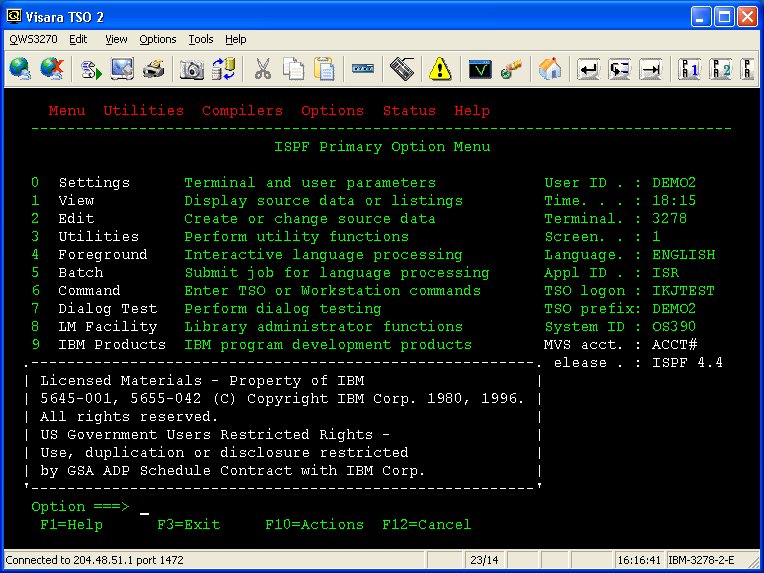Click F1=Help function key label
Viewport: 764px width, 573px height.
click(x=72, y=525)
